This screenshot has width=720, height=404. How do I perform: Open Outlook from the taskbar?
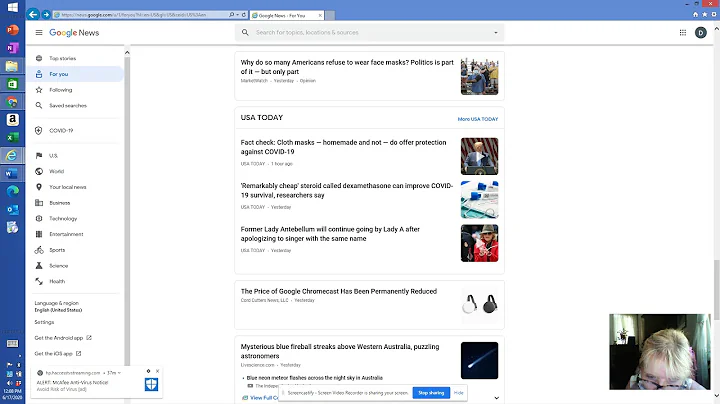pyautogui.click(x=12, y=209)
